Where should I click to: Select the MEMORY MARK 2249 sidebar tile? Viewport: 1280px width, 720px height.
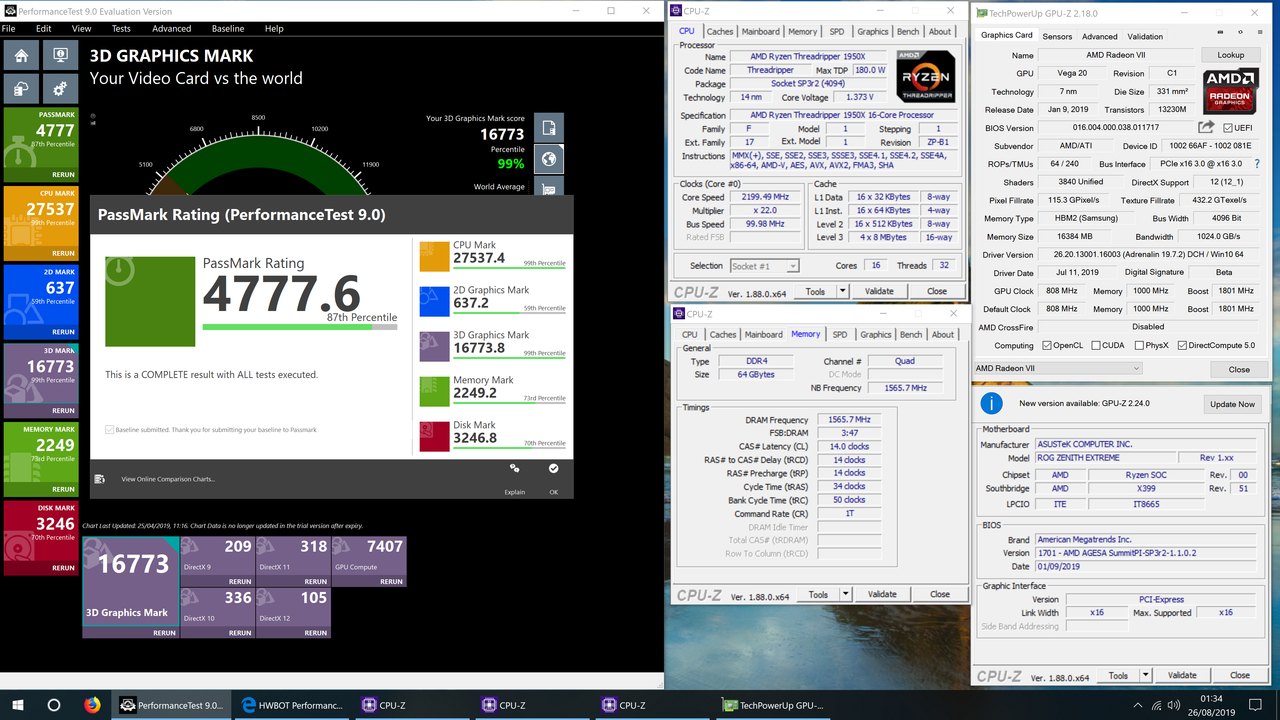click(42, 458)
